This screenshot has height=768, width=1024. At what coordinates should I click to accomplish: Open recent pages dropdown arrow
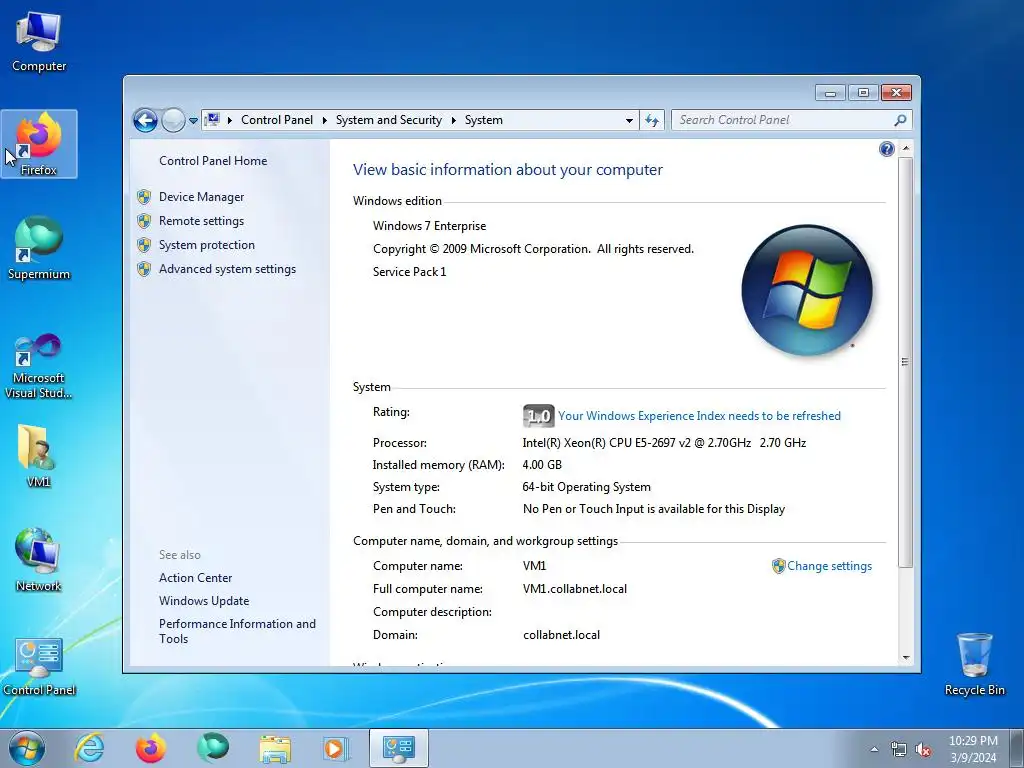pyautogui.click(x=193, y=121)
